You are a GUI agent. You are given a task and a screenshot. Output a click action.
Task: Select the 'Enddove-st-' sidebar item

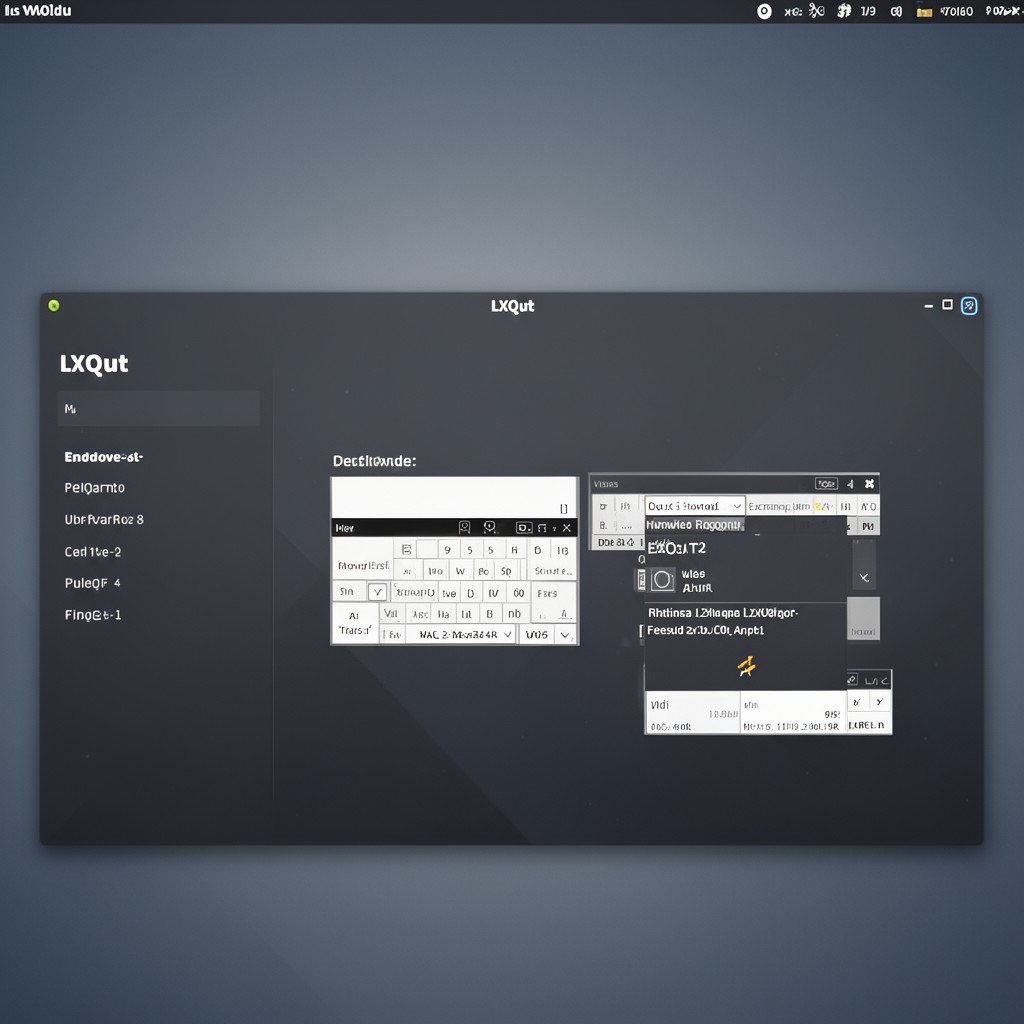tap(103, 457)
